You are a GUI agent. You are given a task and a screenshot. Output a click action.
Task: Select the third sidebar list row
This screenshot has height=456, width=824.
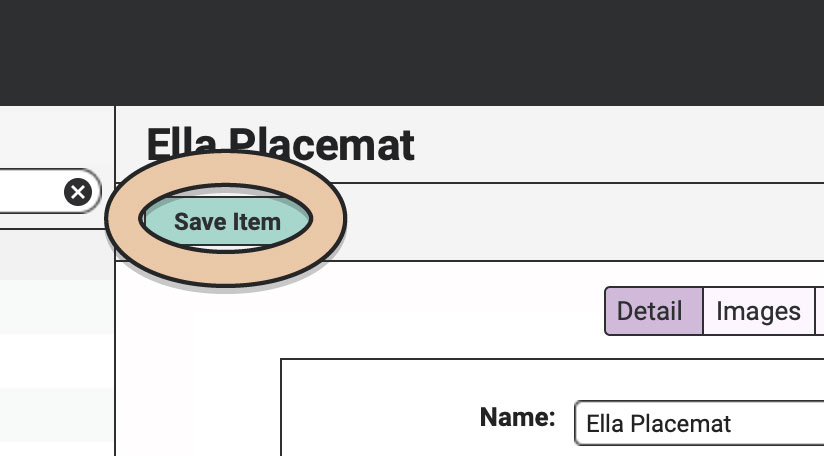[x=57, y=361]
